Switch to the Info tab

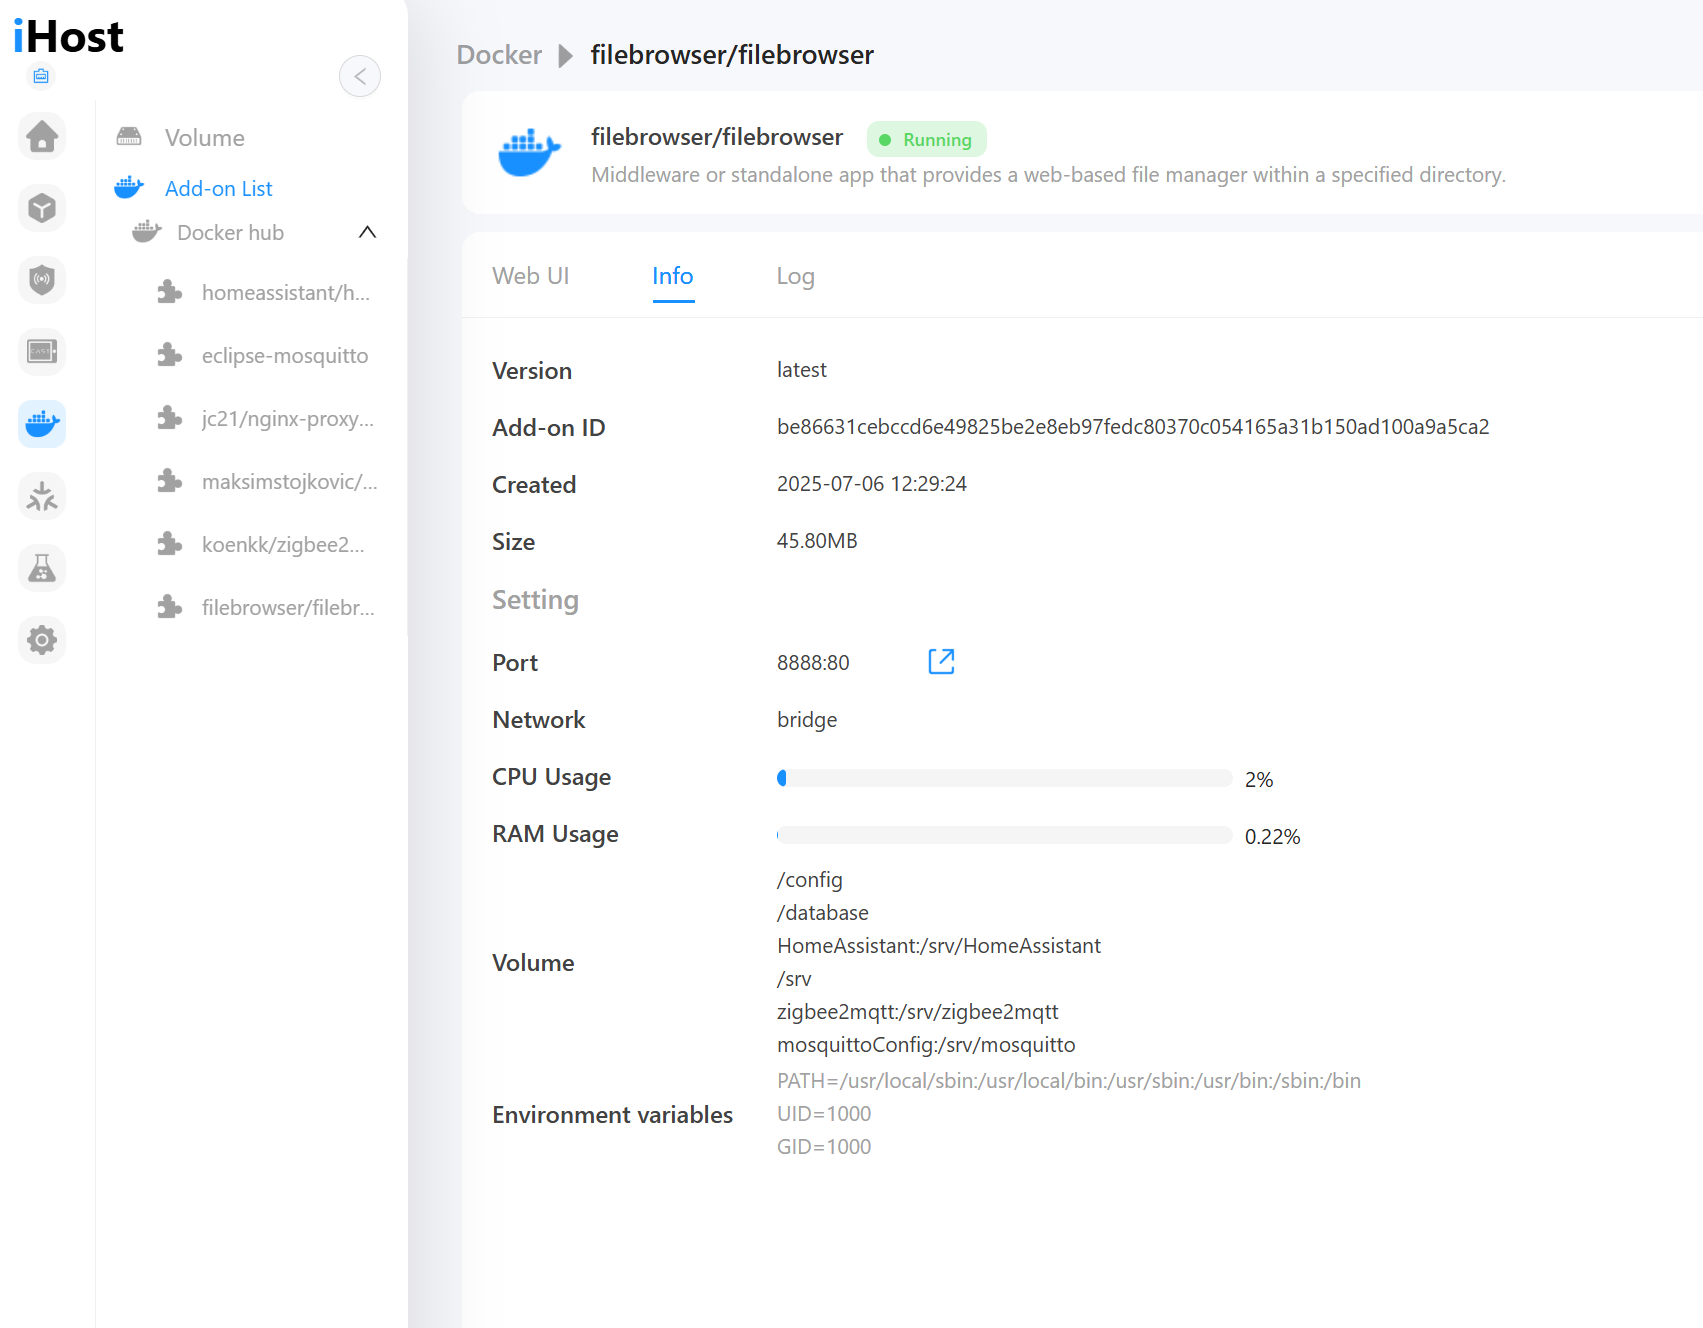tap(673, 276)
